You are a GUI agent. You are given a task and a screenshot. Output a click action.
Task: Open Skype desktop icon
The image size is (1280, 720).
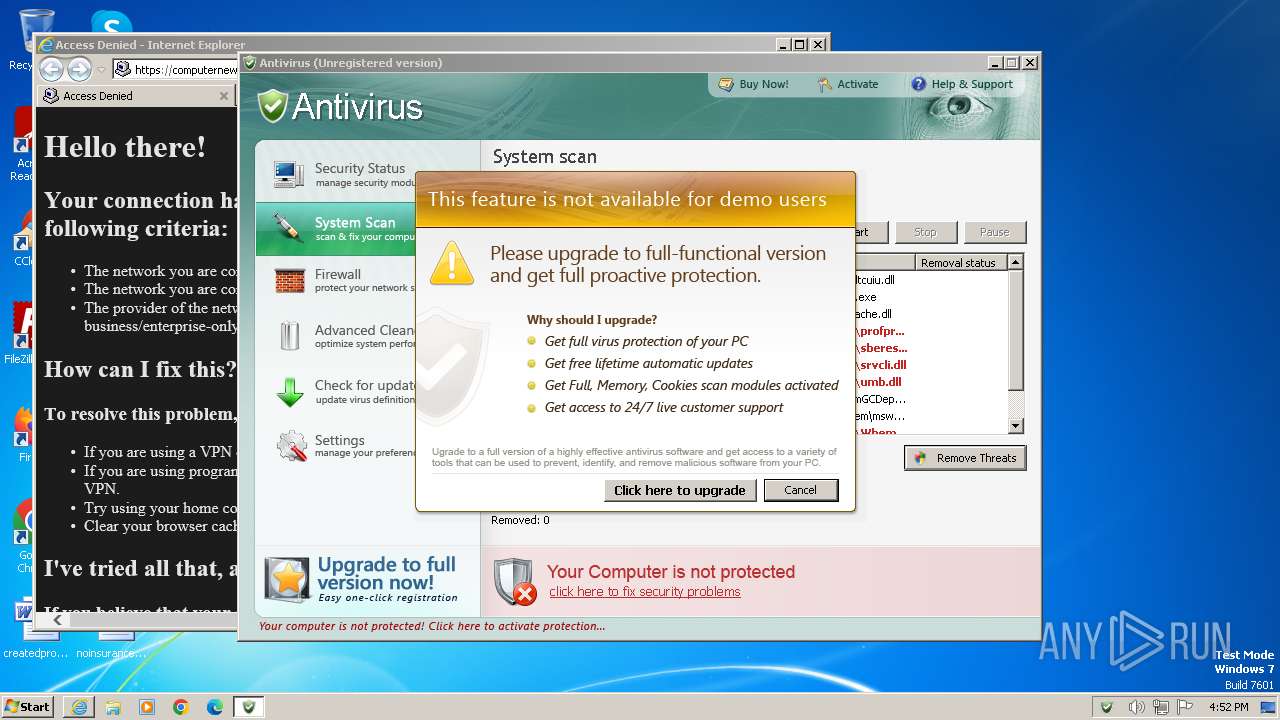(111, 24)
